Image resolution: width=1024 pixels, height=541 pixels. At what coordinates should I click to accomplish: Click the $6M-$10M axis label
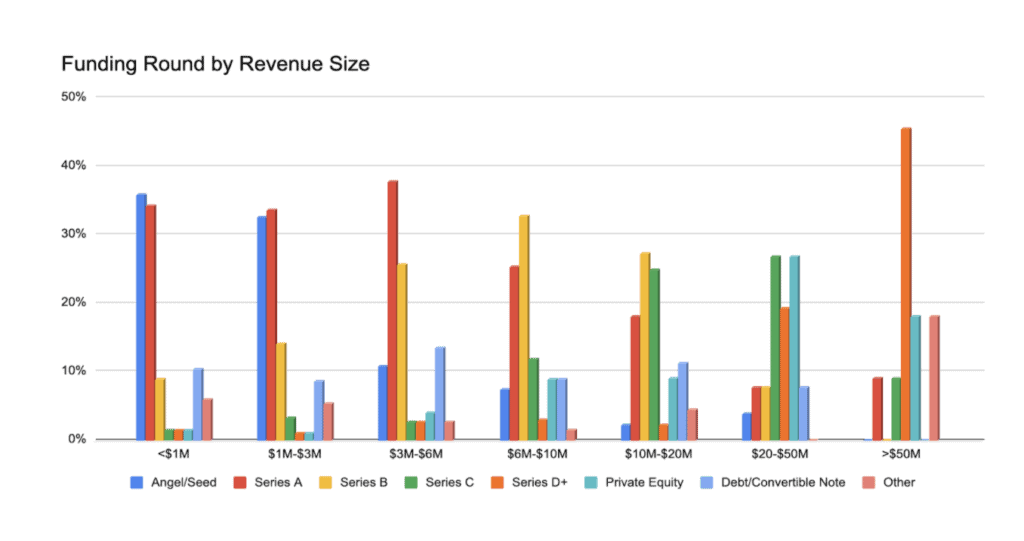(537, 453)
